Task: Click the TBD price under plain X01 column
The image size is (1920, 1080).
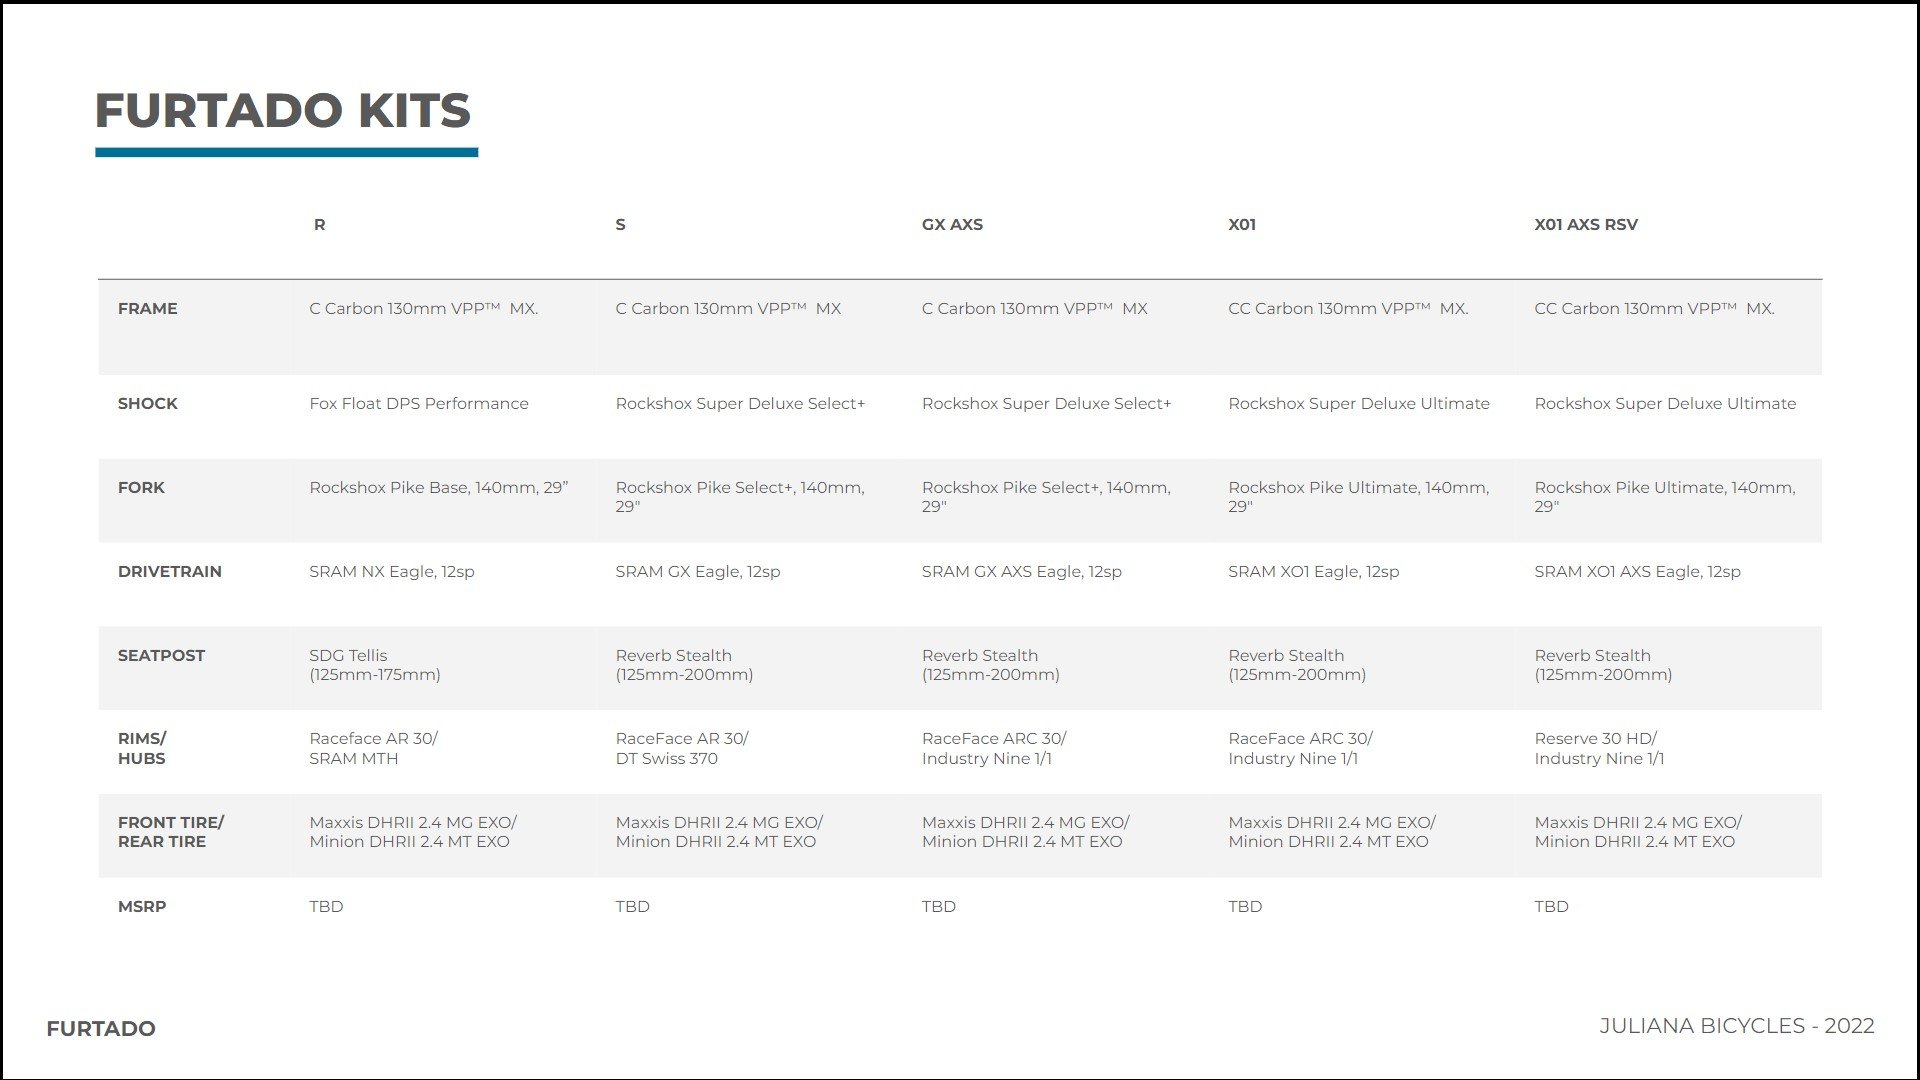Action: [x=1245, y=907]
